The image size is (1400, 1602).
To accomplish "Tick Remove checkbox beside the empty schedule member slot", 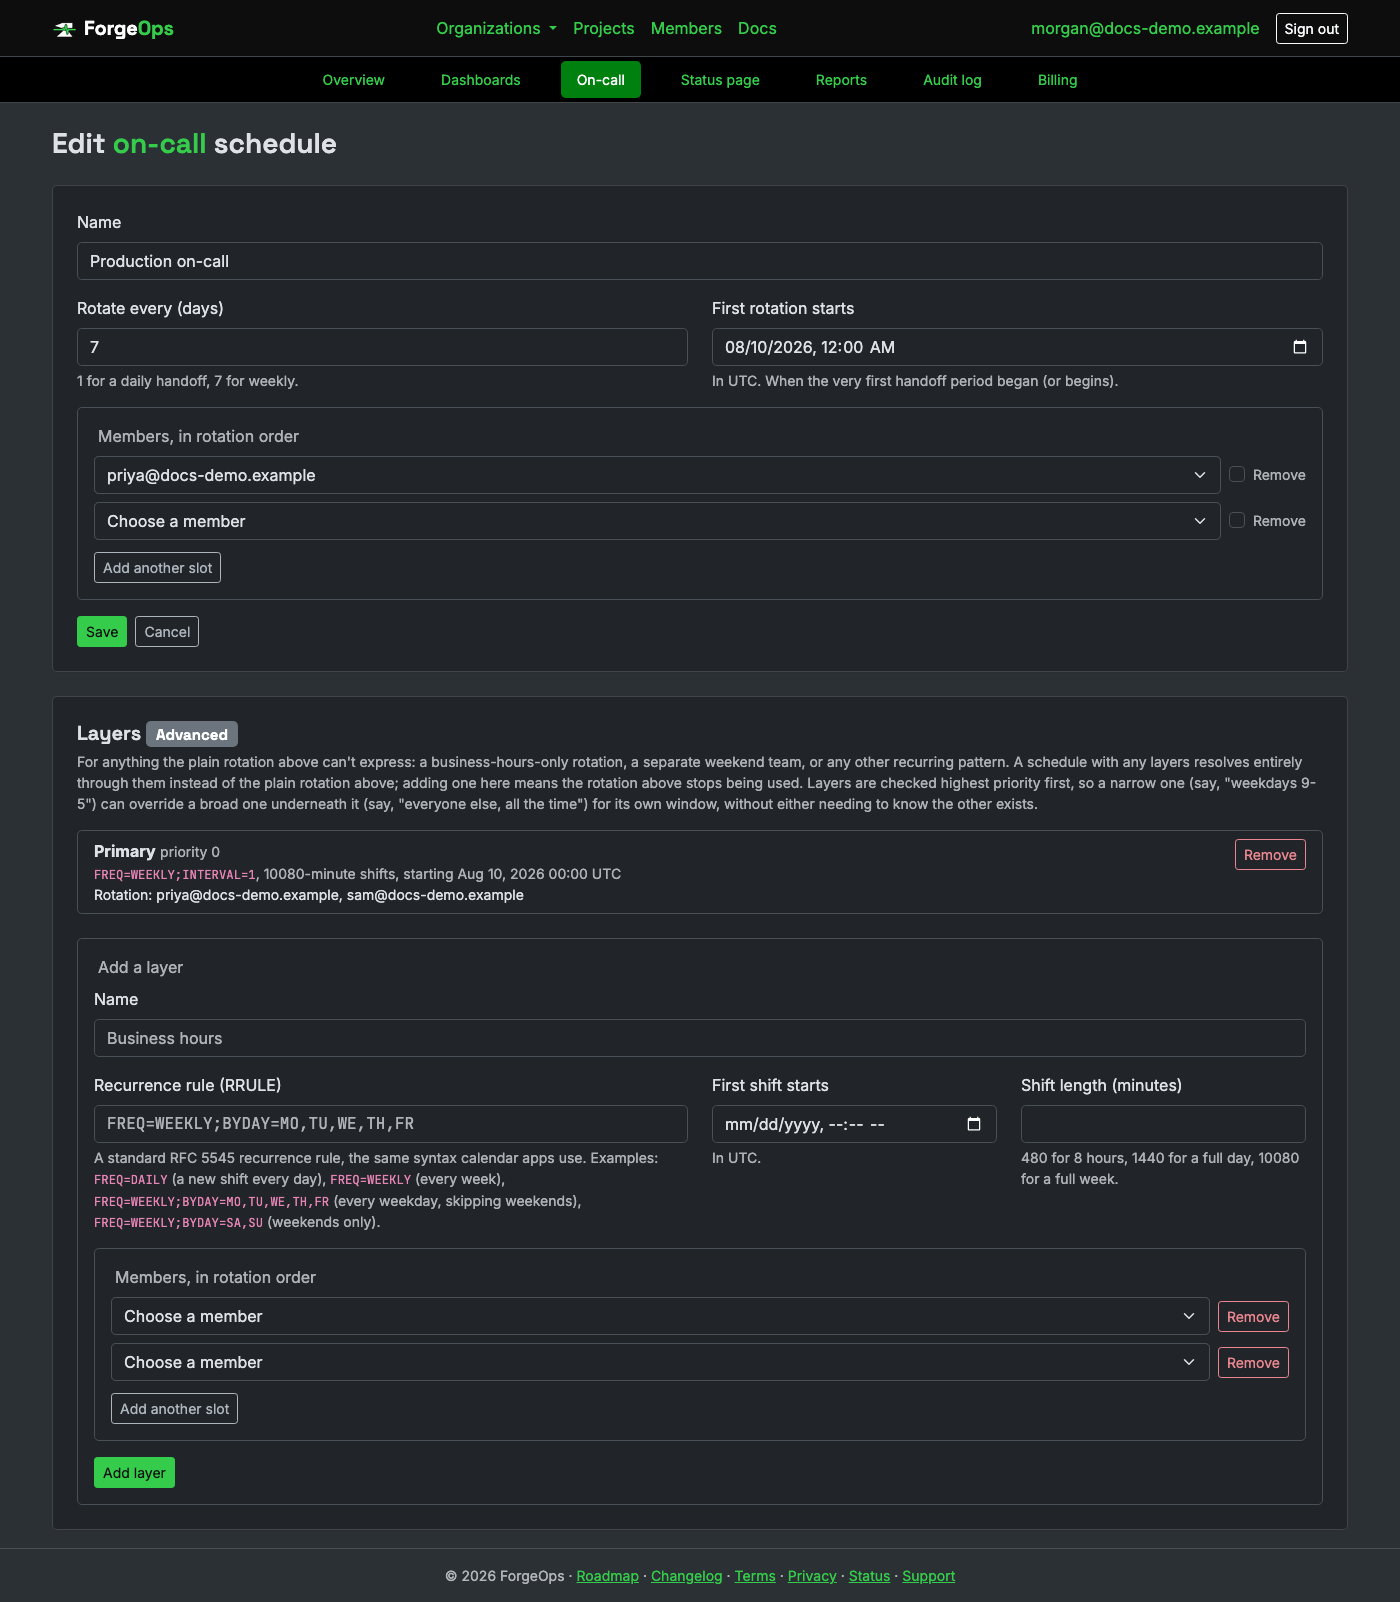I will click(x=1237, y=520).
